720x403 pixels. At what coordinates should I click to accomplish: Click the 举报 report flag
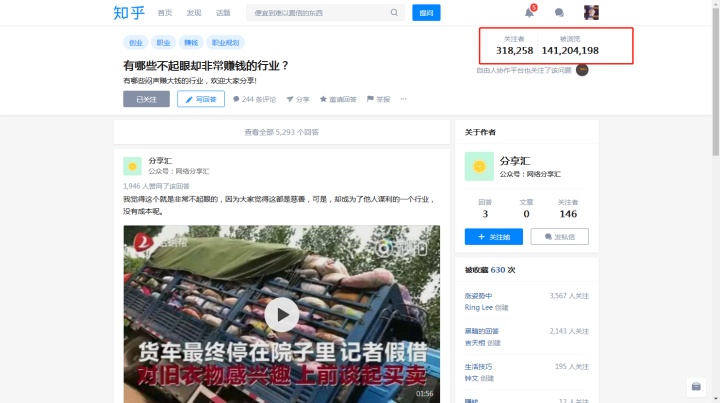click(378, 99)
